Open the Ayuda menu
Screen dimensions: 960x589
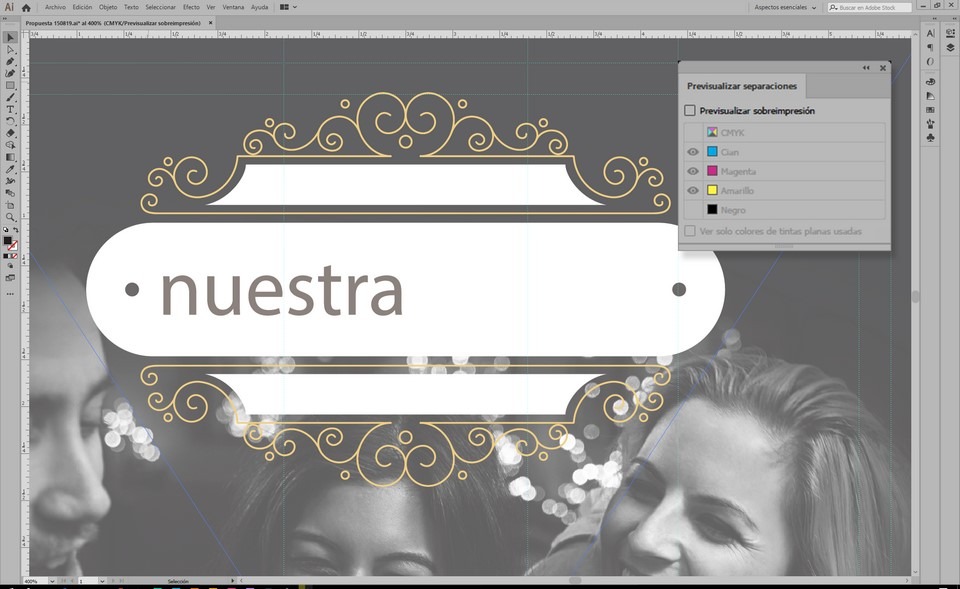click(x=260, y=7)
